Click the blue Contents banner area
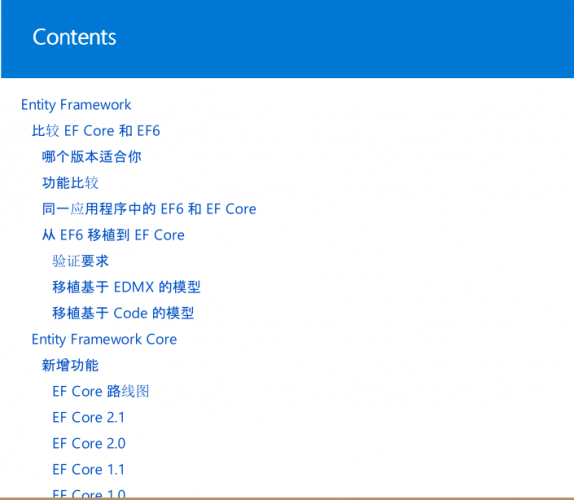574x500 pixels. pyautogui.click(x=287, y=39)
